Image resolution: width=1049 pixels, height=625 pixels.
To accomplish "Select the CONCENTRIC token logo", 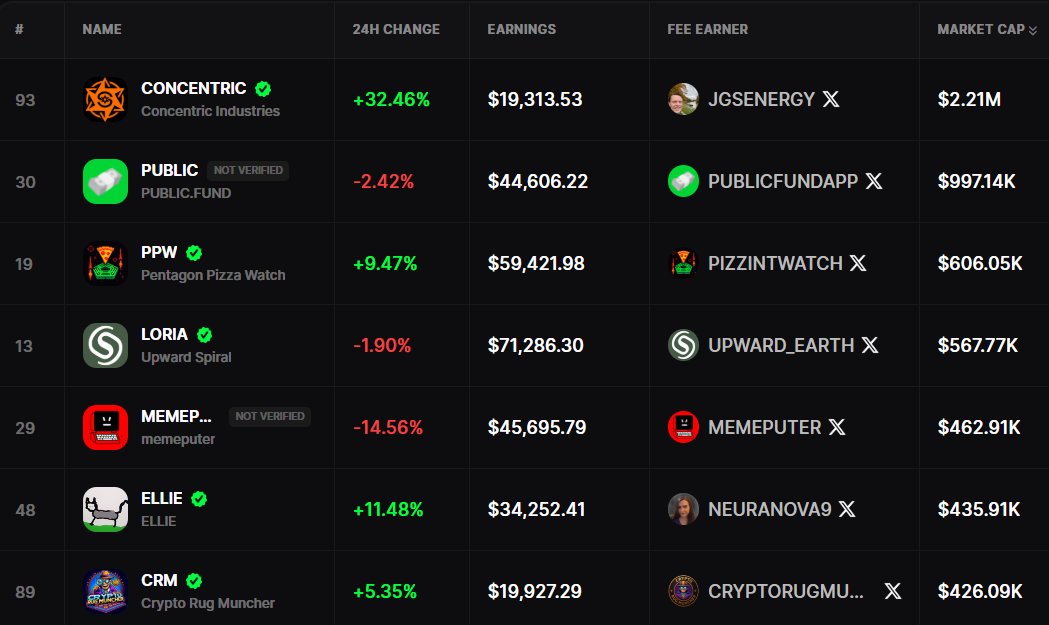I will click(103, 99).
